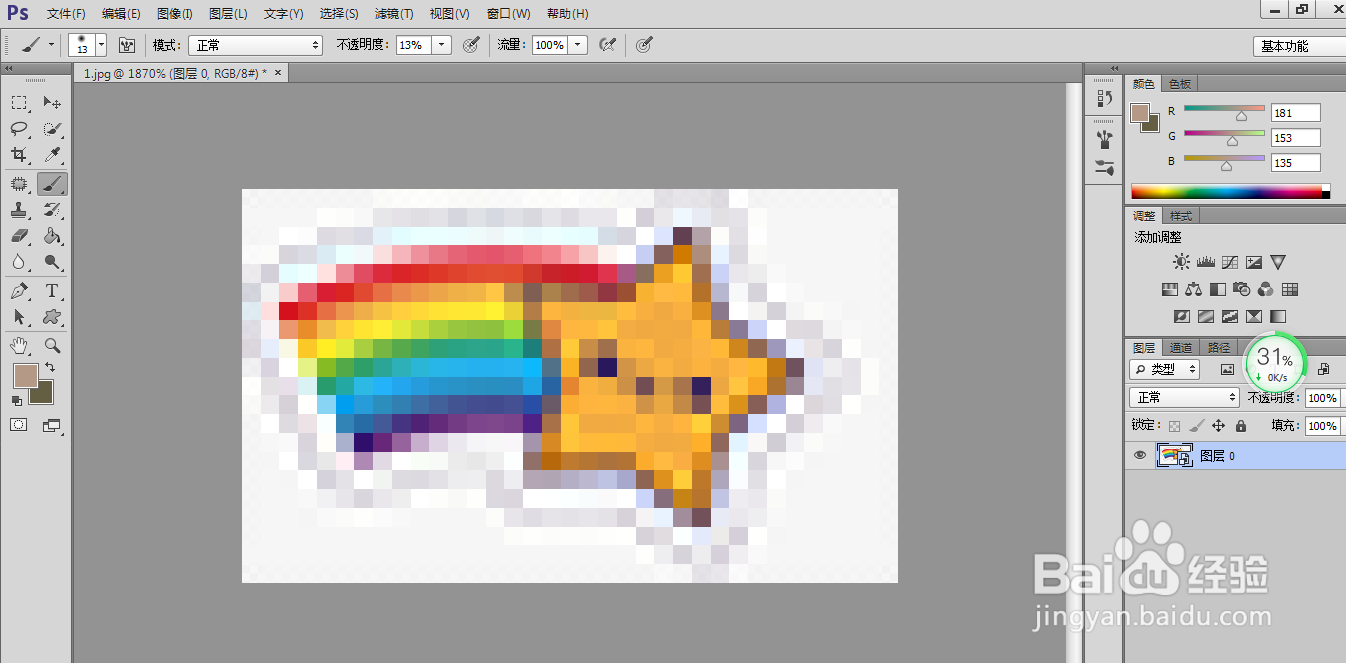Enable airbrush-style build-up

point(606,45)
